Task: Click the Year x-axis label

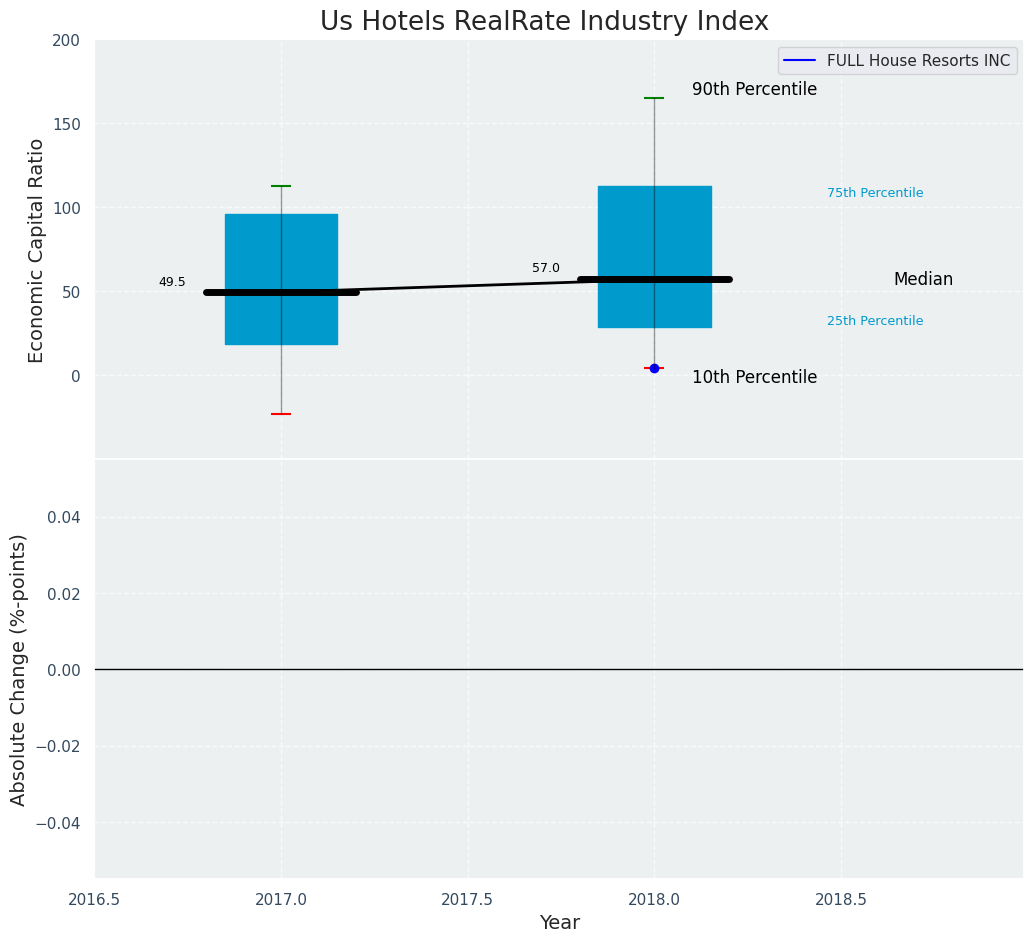Action: (559, 922)
